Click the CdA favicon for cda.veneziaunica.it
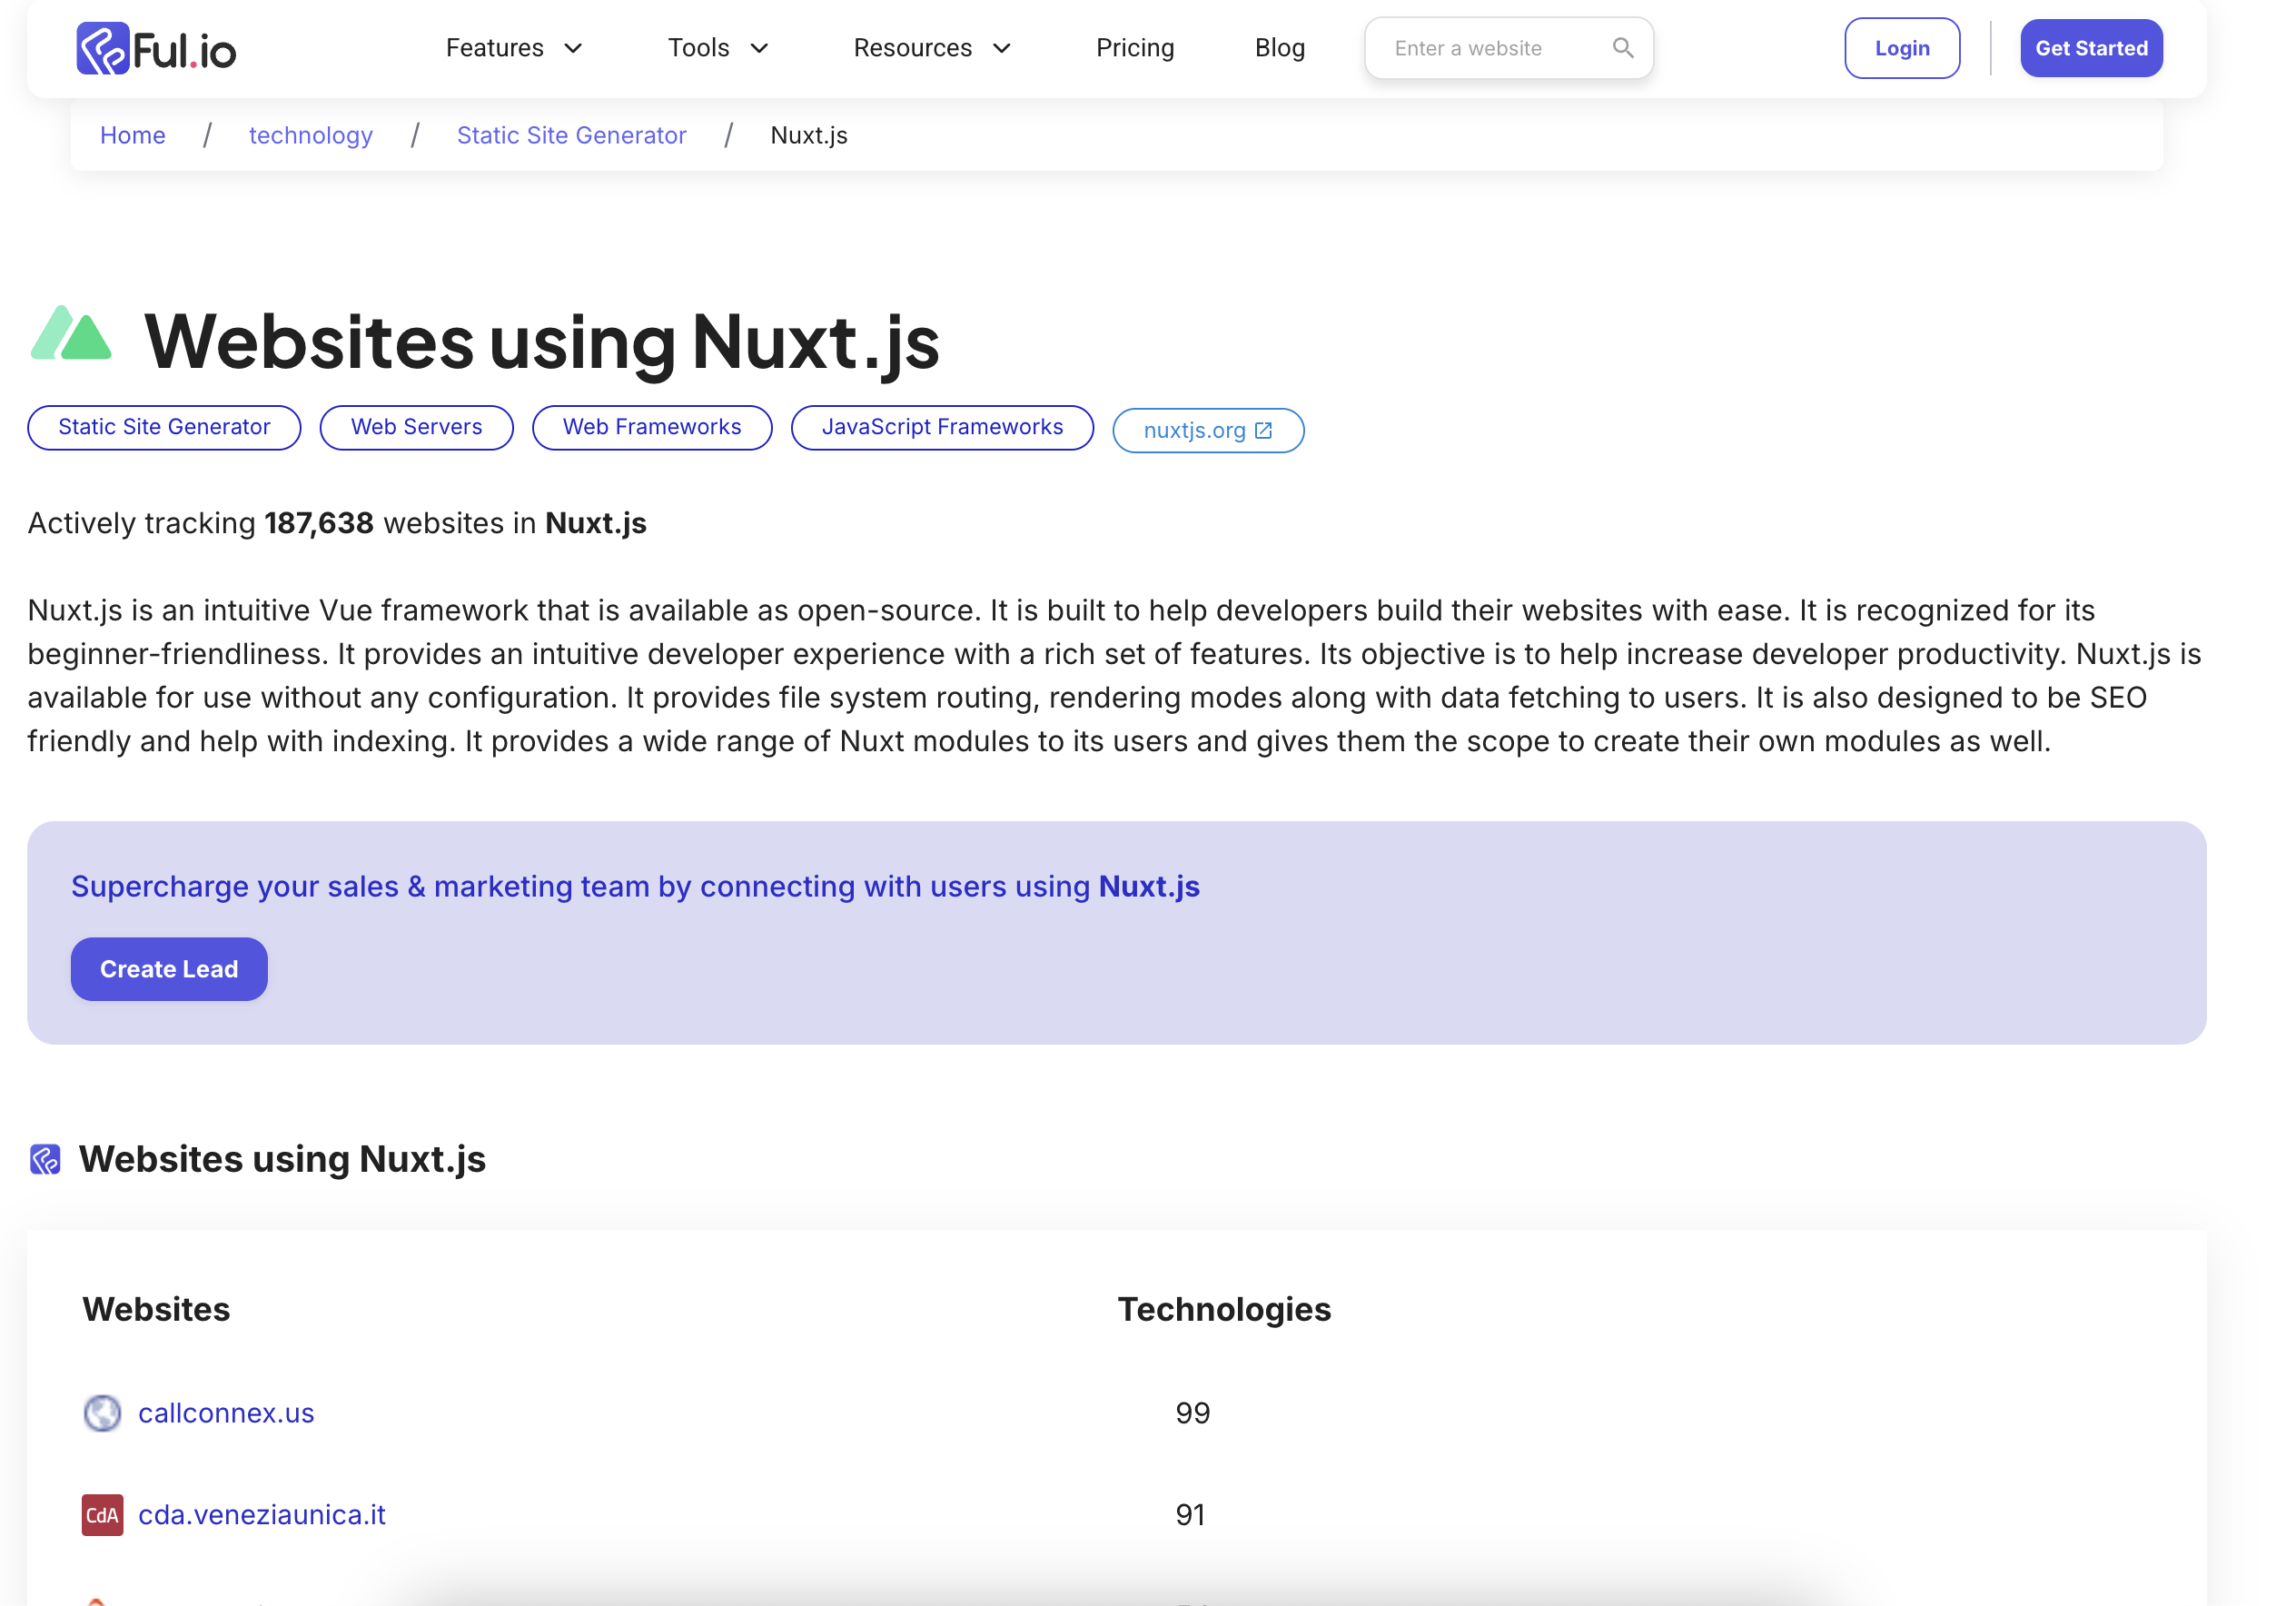The width and height of the screenshot is (2296, 1606). coord(102,1514)
